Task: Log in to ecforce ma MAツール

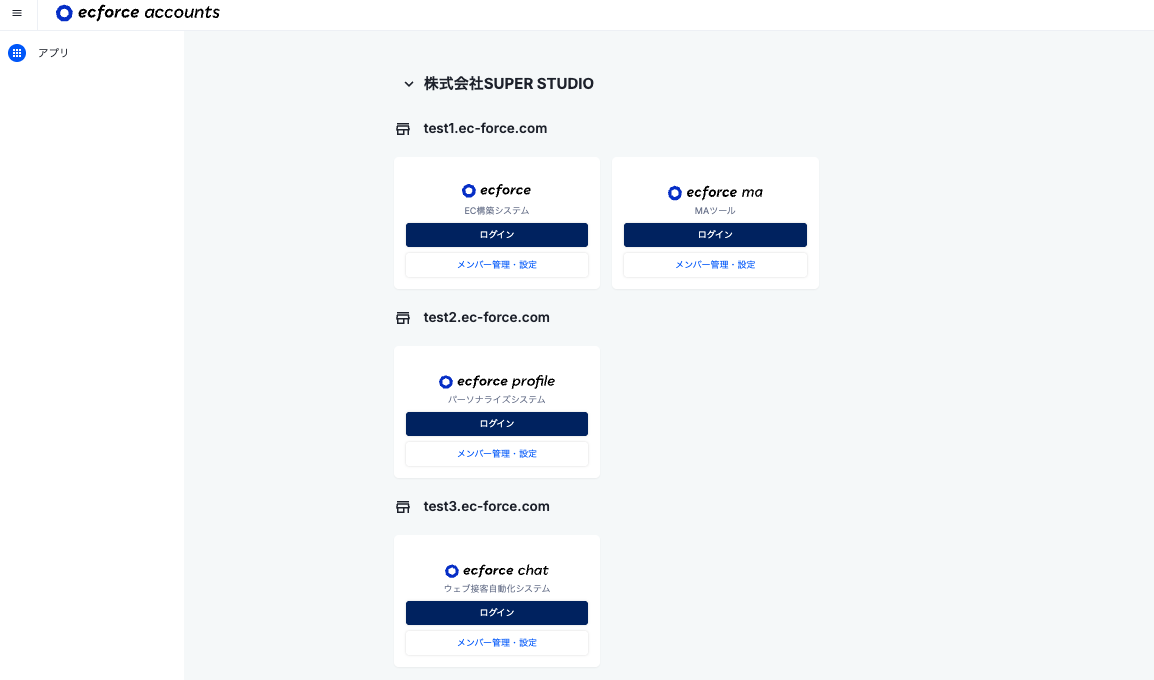Action: point(715,234)
